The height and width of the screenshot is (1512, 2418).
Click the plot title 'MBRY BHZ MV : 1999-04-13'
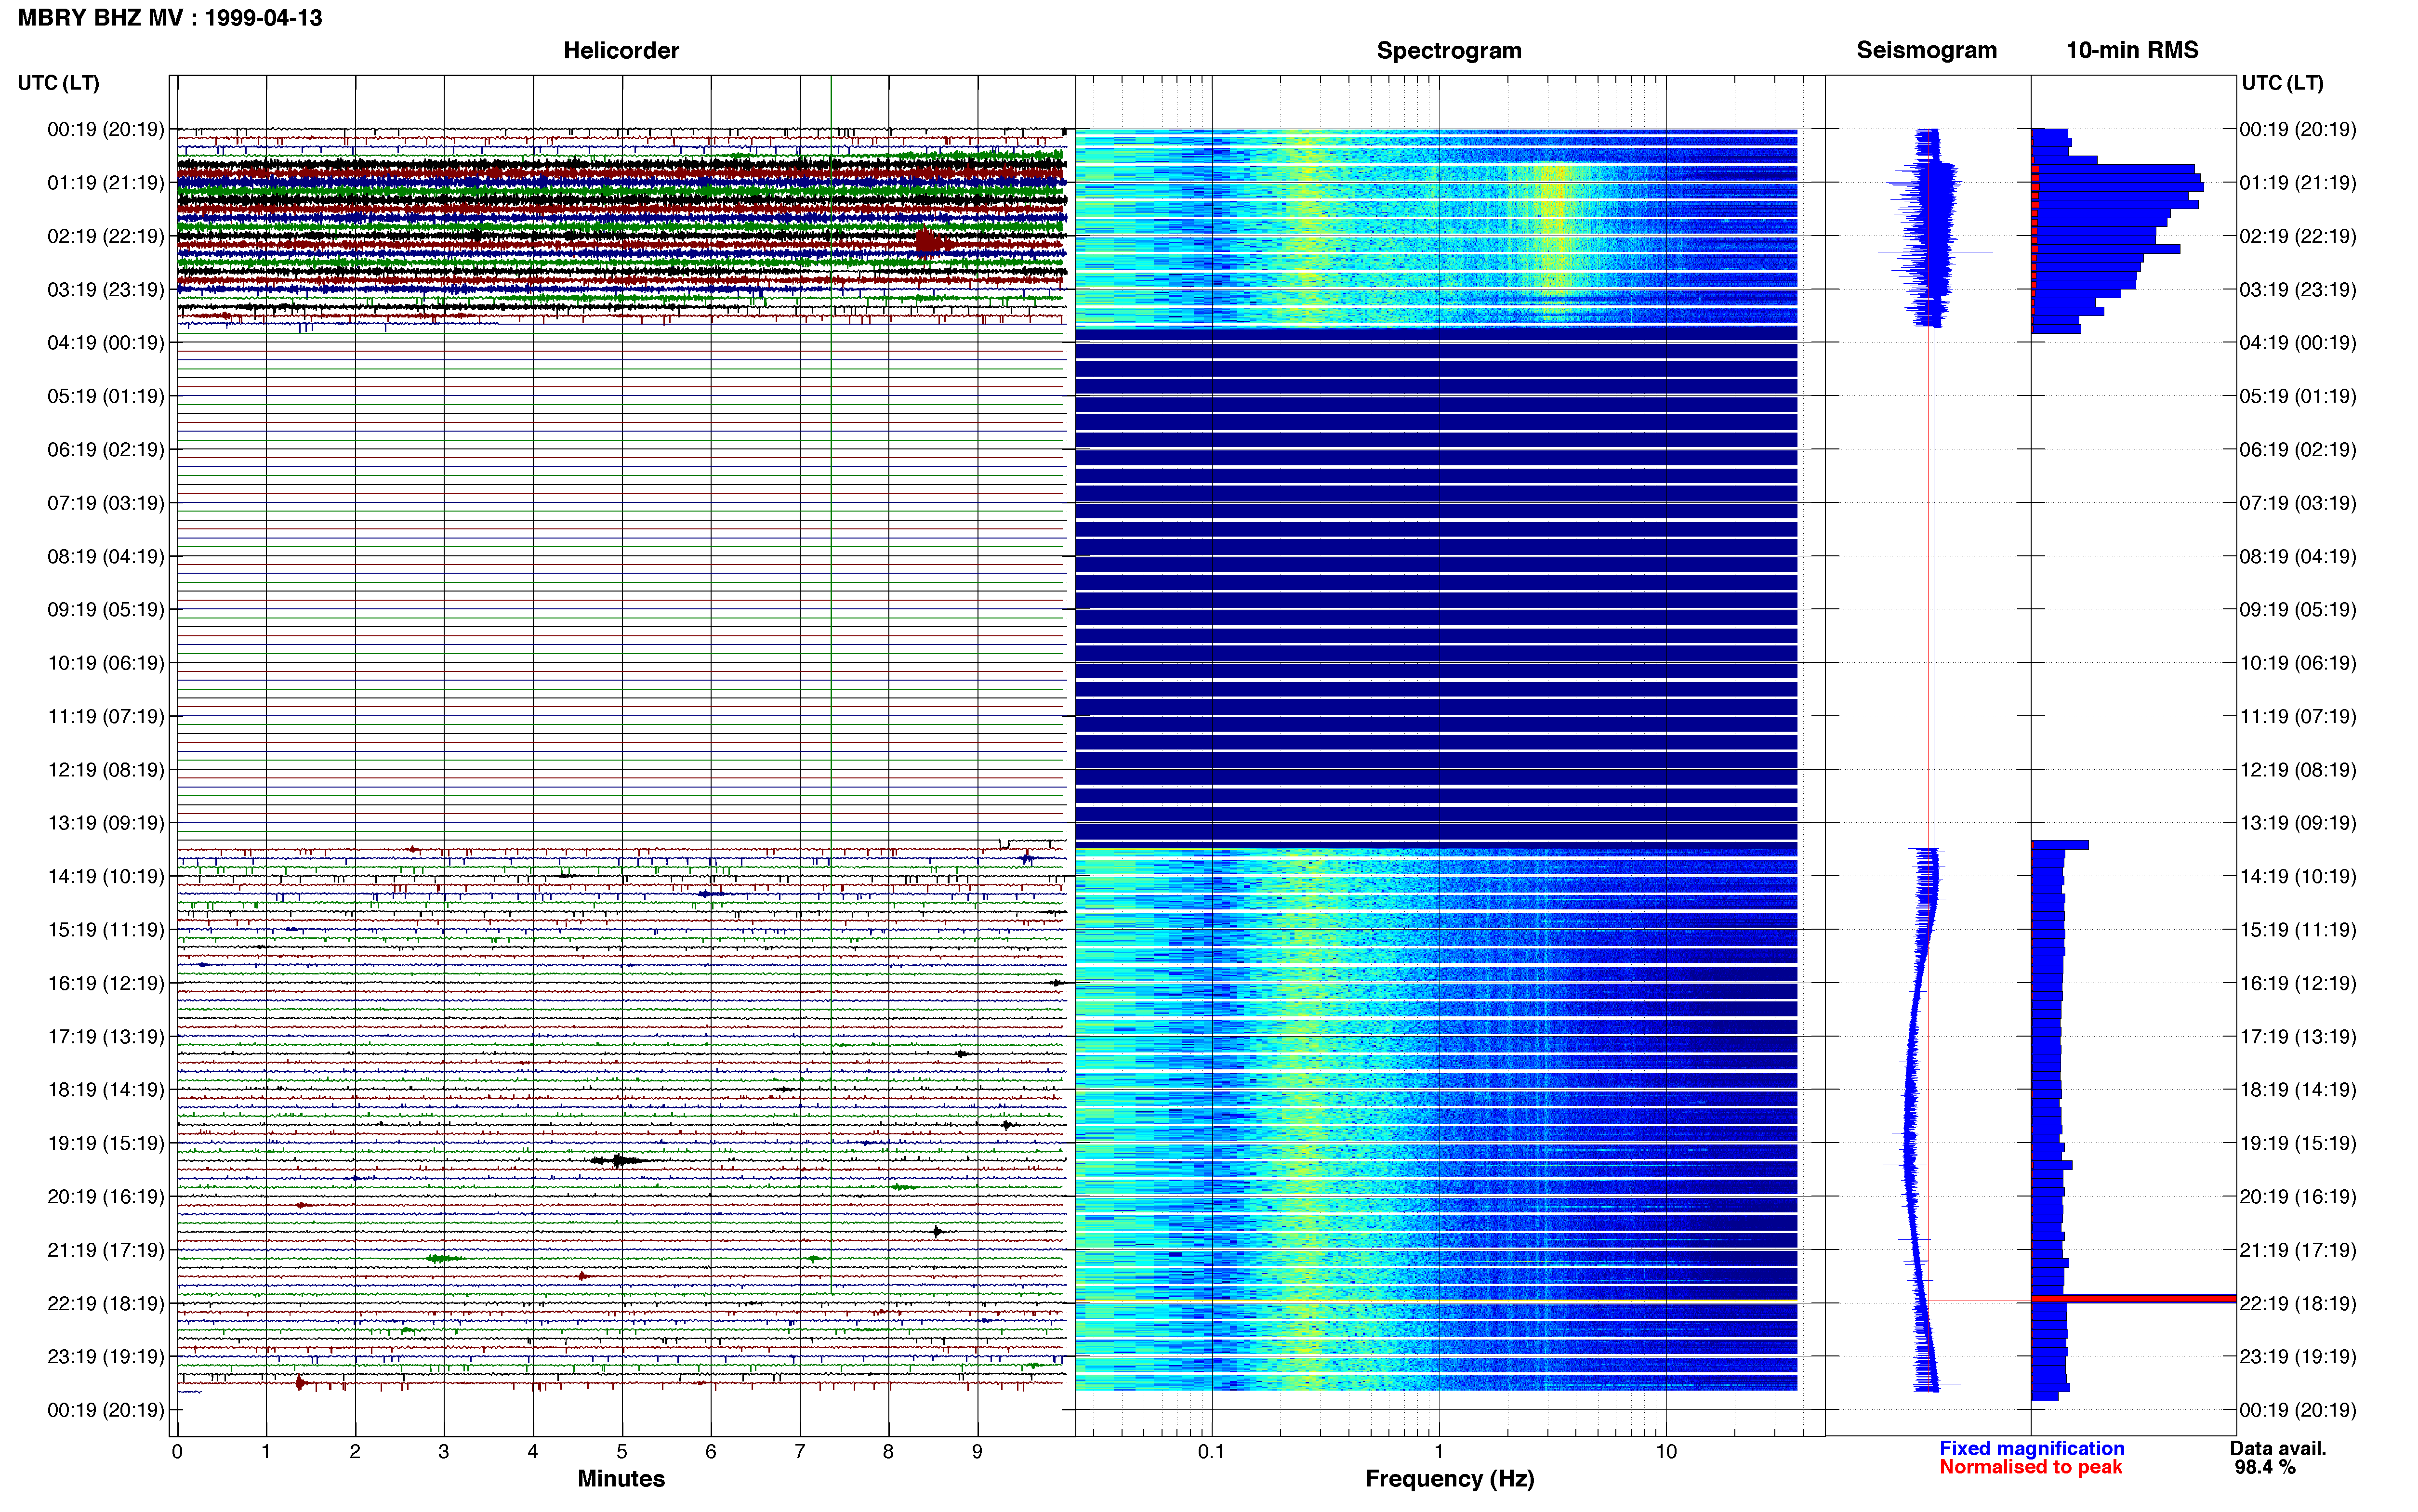(170, 18)
